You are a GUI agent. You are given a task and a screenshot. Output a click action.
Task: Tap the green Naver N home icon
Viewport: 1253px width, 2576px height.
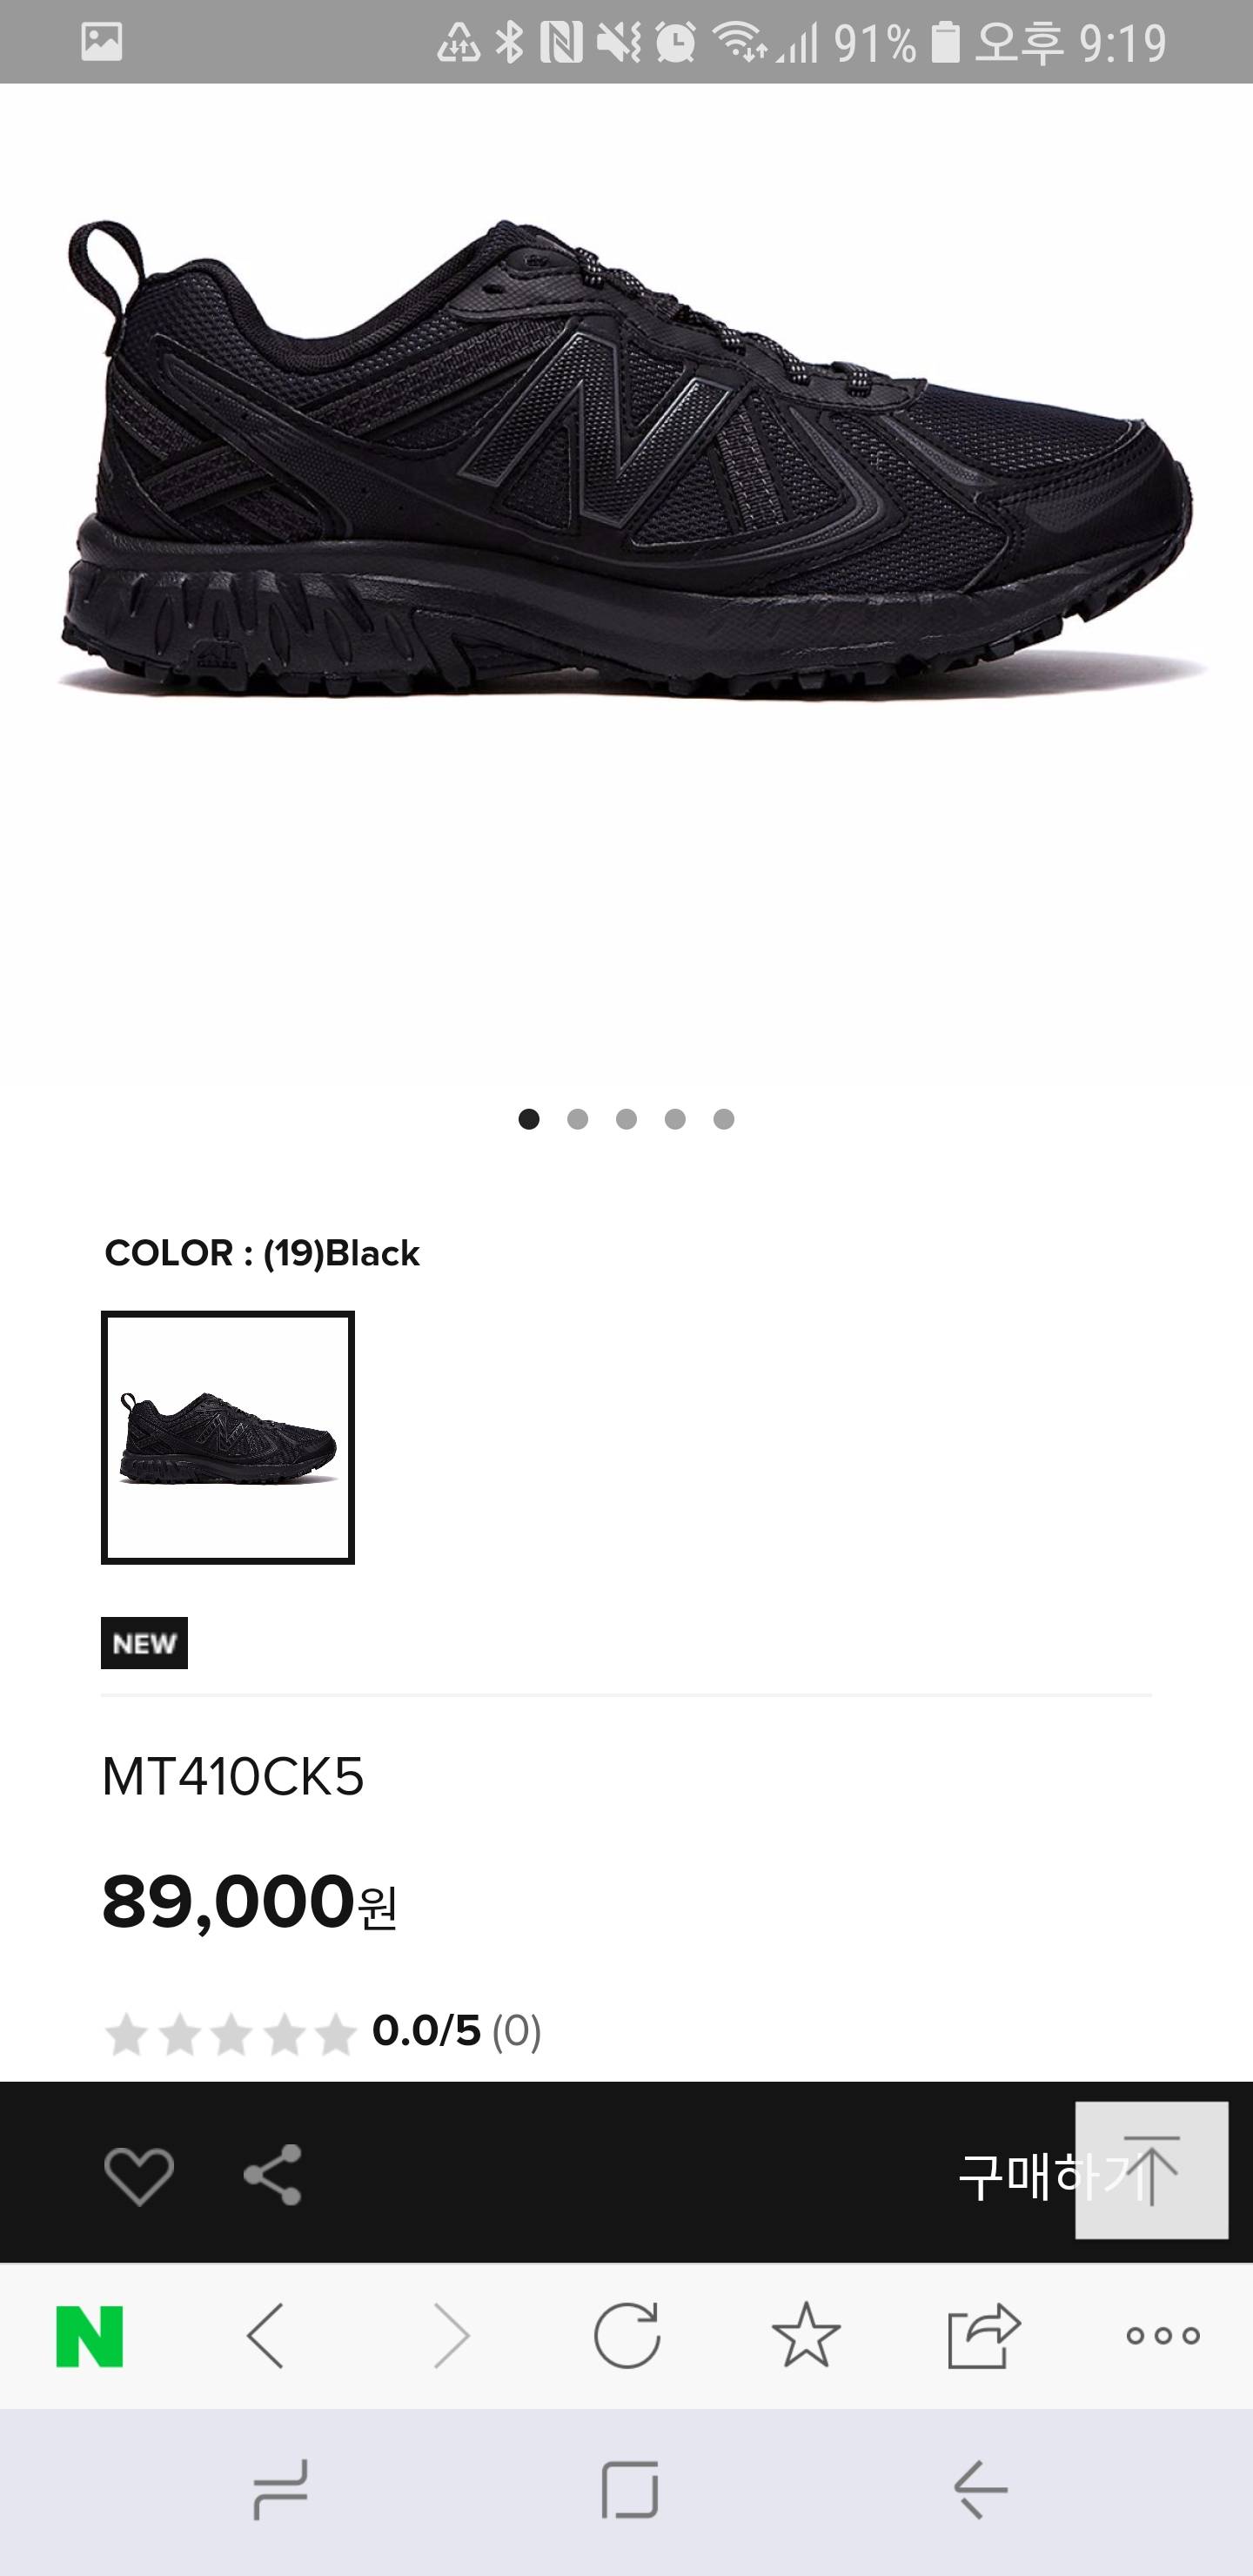(x=90, y=2336)
